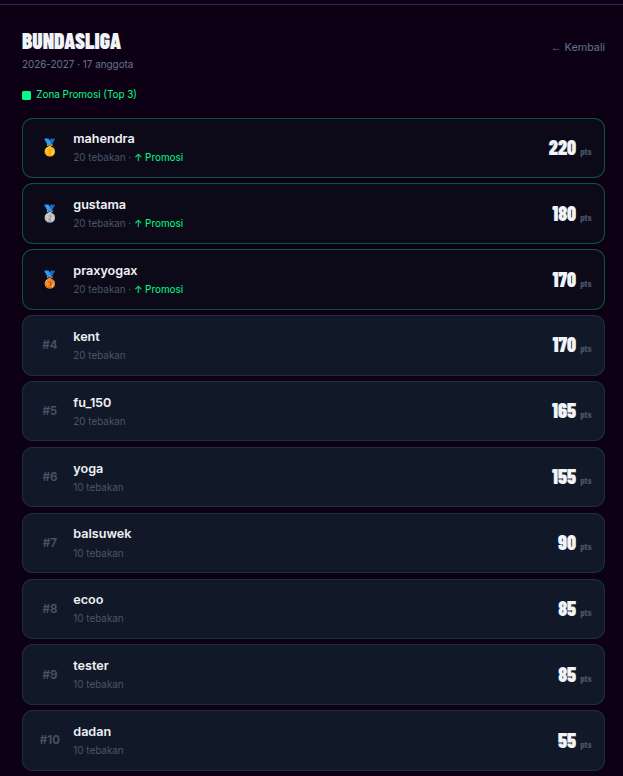The image size is (623, 776).
Task: Click the Promosi arrow under praxyogax
Action: 138,289
